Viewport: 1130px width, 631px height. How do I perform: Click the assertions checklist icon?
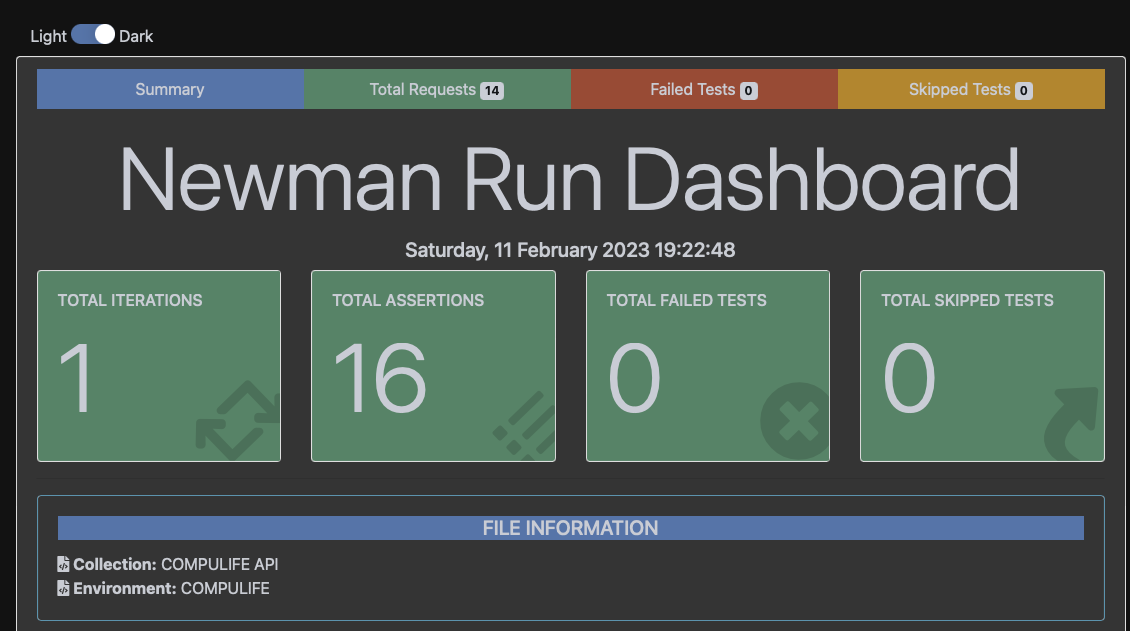coord(524,426)
